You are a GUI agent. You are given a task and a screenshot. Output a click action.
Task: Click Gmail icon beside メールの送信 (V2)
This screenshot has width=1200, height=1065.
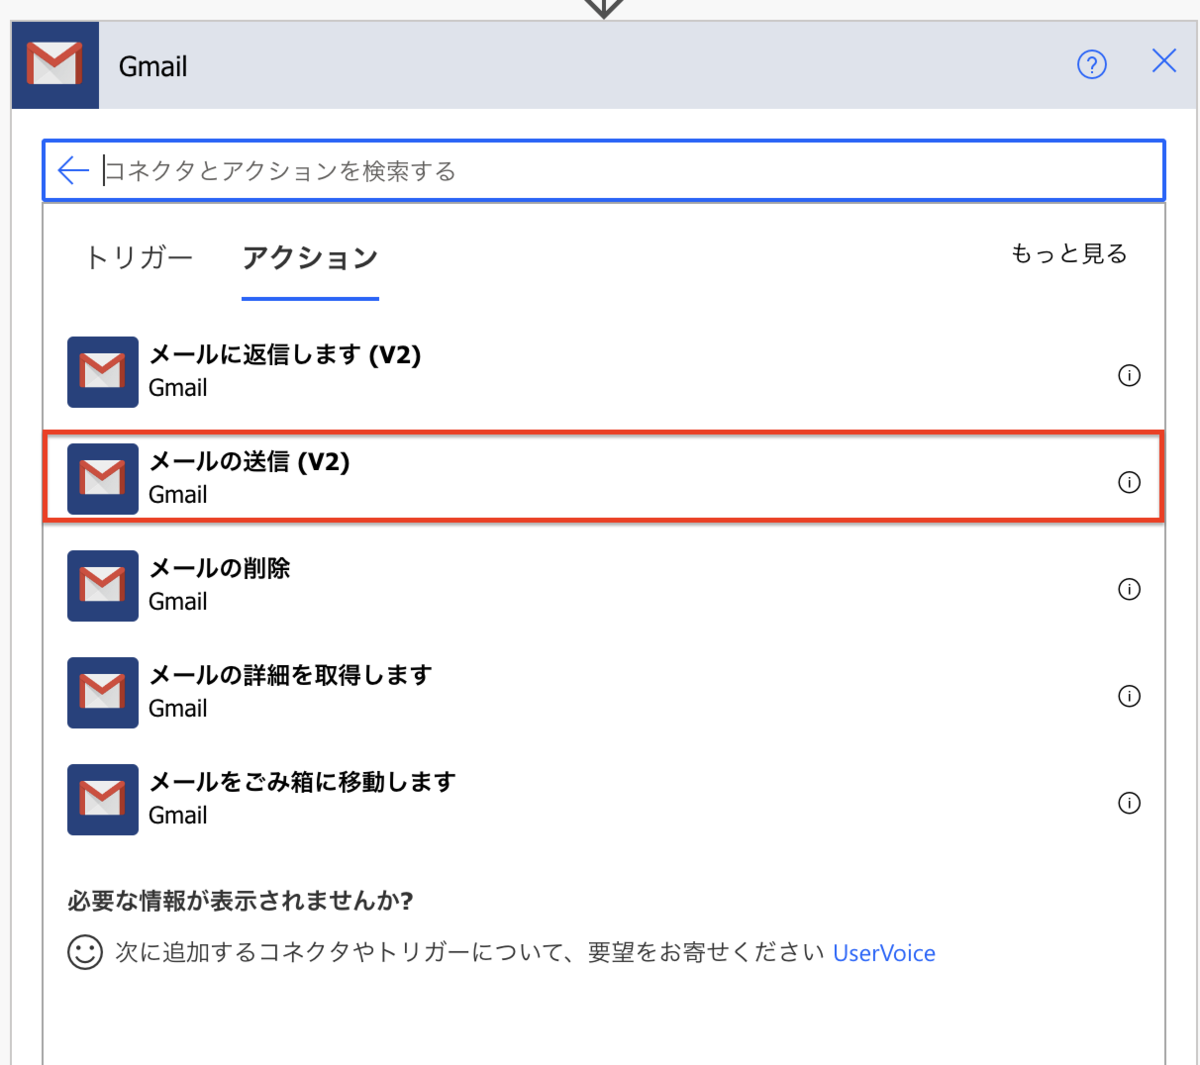[103, 479]
